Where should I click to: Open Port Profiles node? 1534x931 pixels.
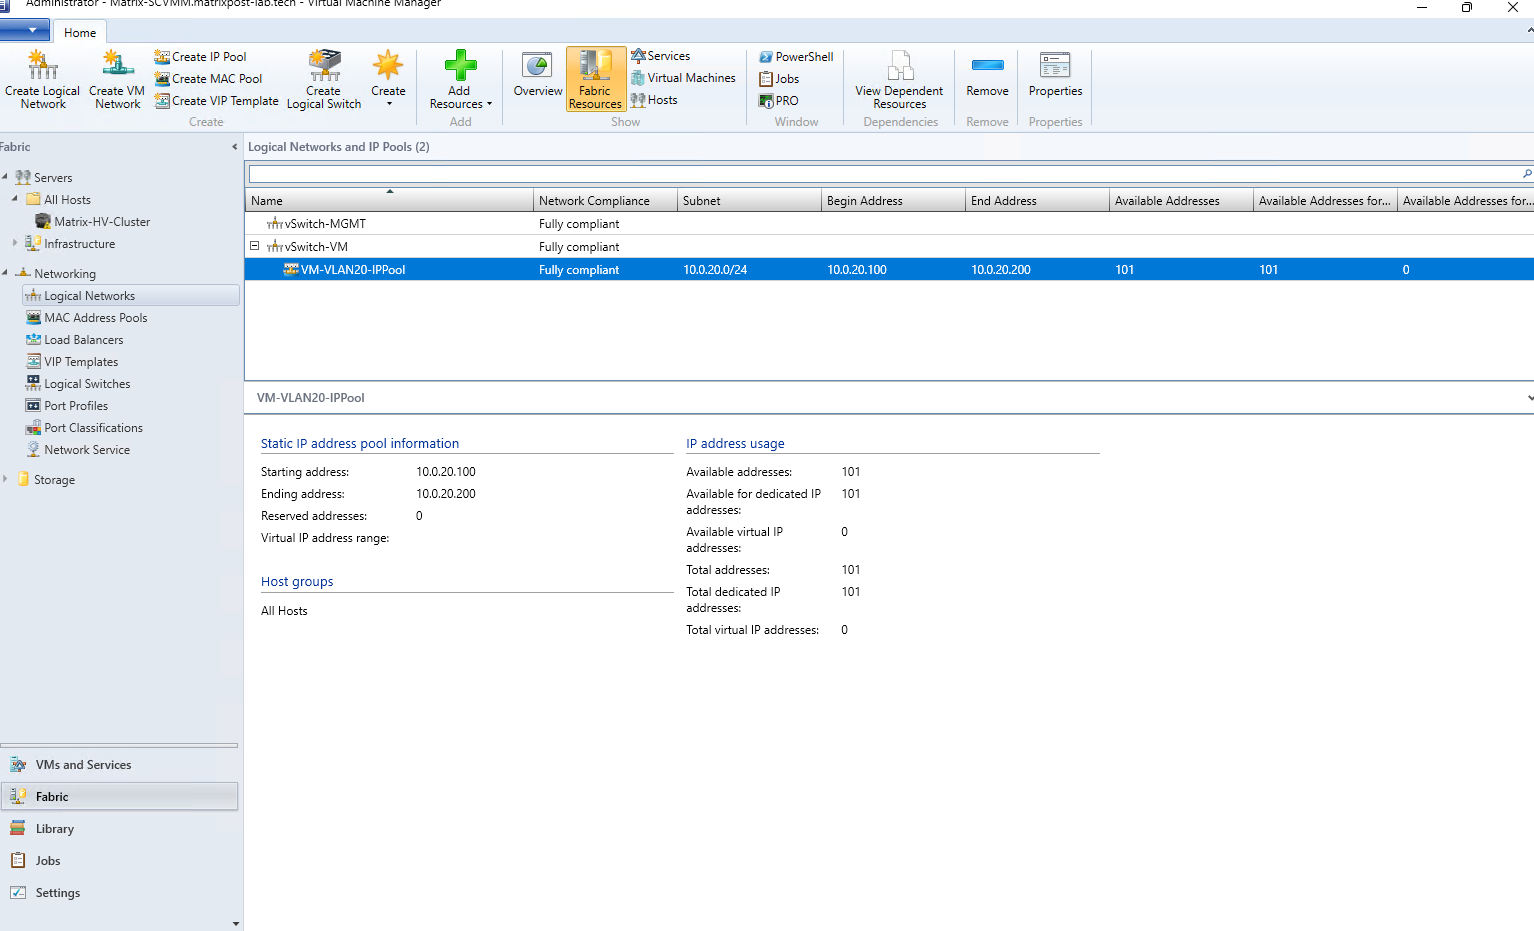67,406
